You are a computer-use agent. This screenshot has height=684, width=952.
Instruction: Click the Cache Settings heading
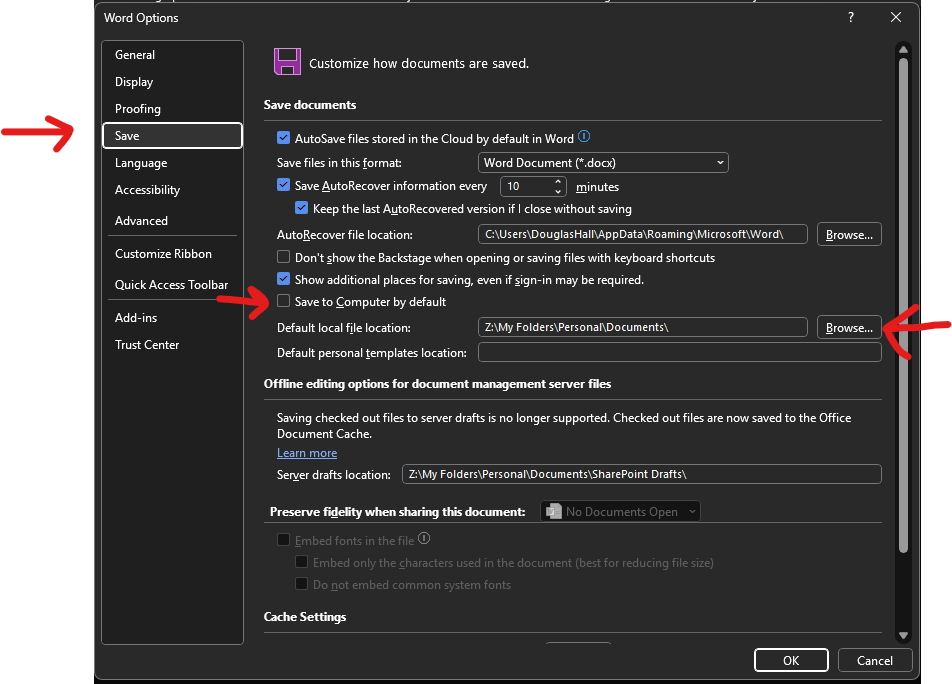click(305, 617)
